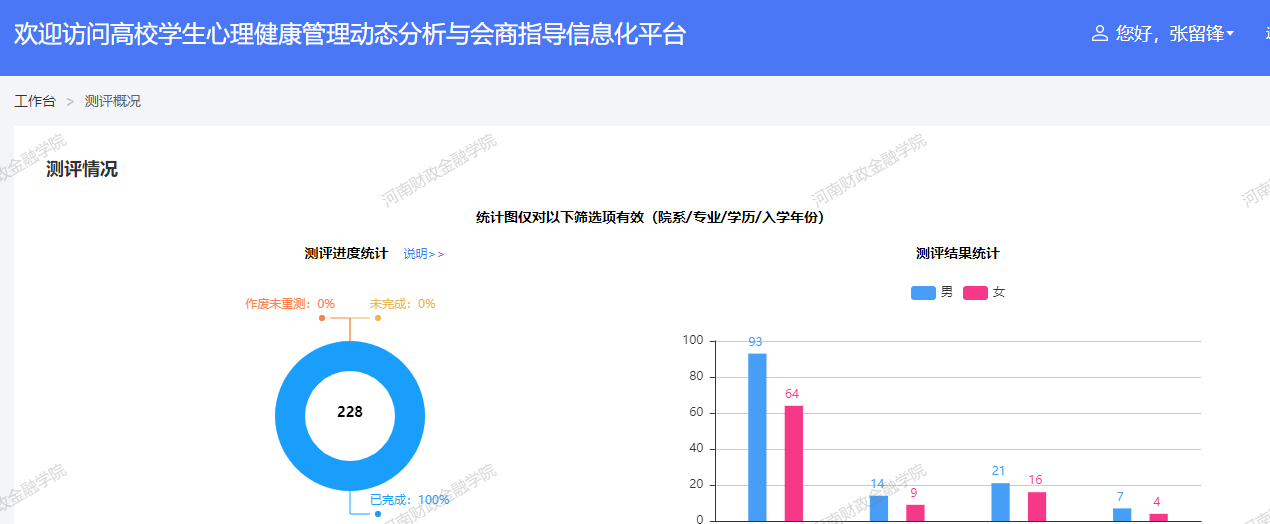Screen dimensions: 1270x524
Task: Click the pink bar labeled 16
Action: (x=1037, y=506)
